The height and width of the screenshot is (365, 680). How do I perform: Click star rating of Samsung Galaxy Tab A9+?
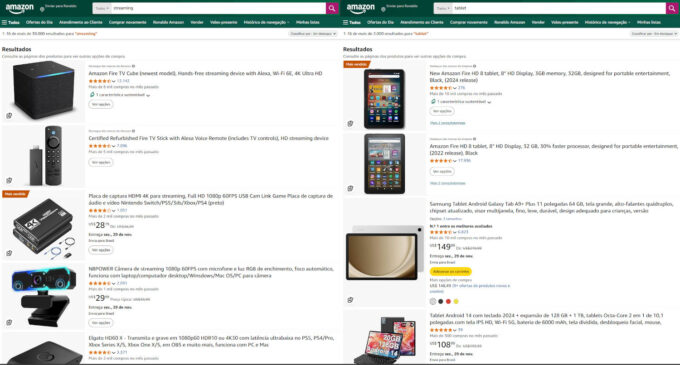(x=441, y=232)
